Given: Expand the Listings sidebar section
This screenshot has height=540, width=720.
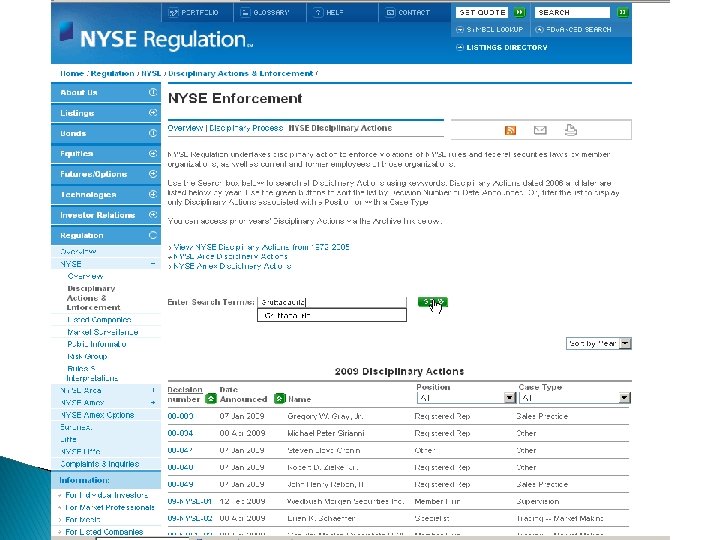Looking at the screenshot, I should pyautogui.click(x=106, y=113).
